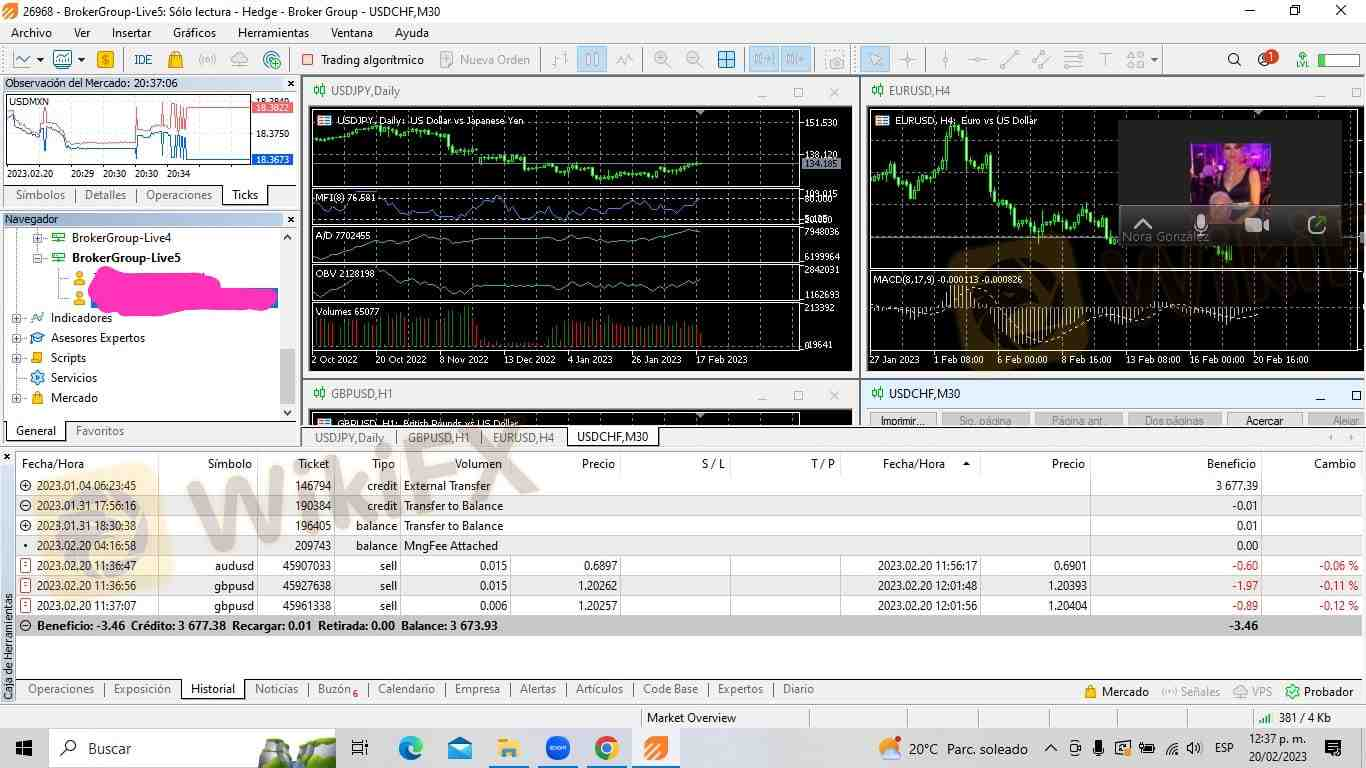Expand the BrokerGroup-Live4 tree node
This screenshot has width=1366, height=768.
tap(37, 238)
